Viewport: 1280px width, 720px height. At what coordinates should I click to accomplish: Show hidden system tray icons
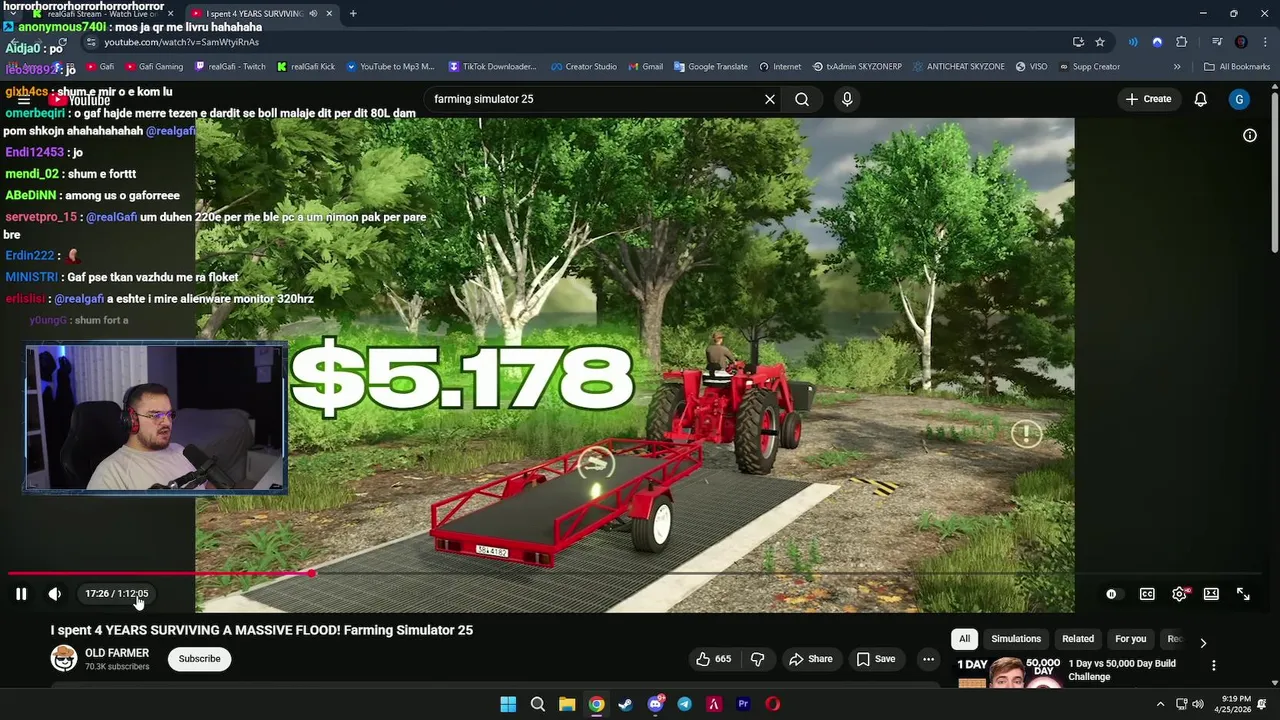(1160, 704)
